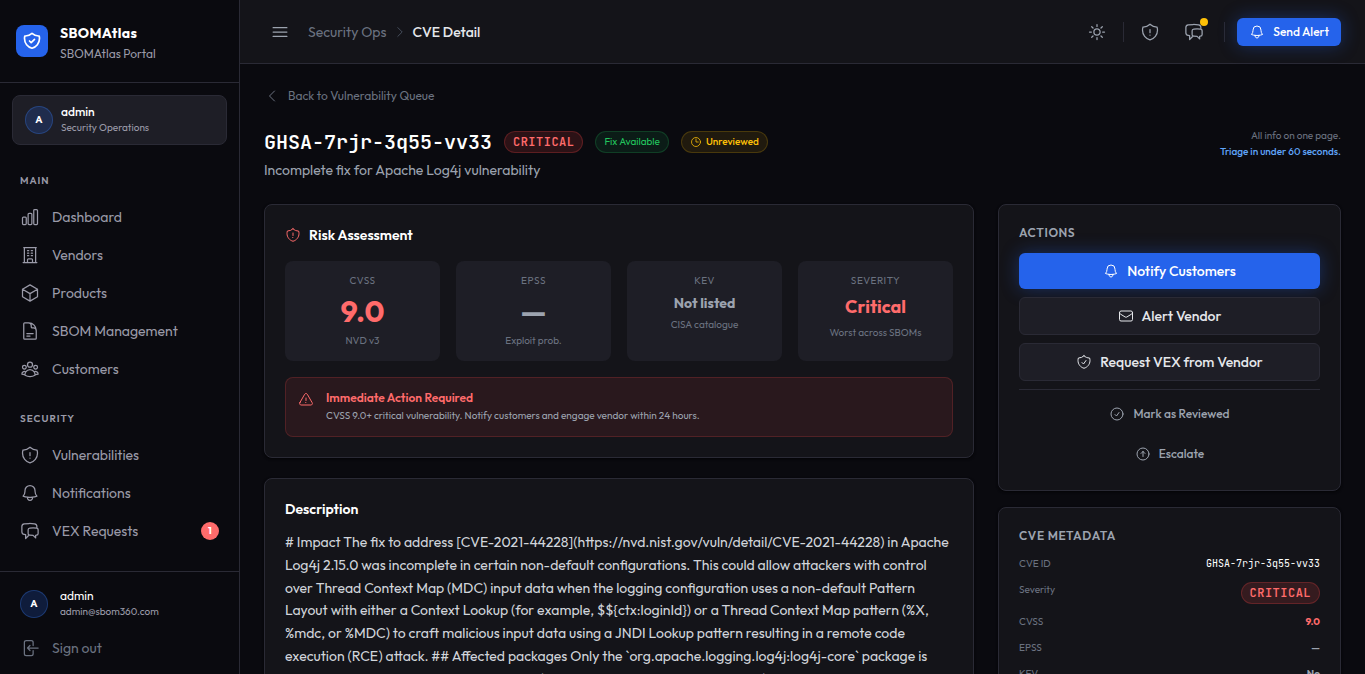Click the Escalate action

1169,454
